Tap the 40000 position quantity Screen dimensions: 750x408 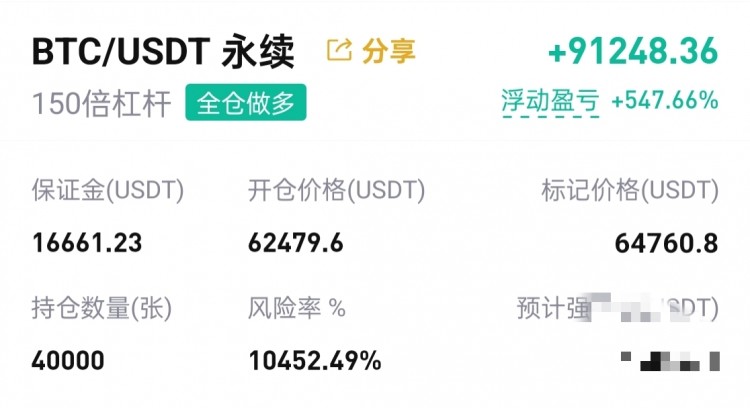click(x=68, y=360)
